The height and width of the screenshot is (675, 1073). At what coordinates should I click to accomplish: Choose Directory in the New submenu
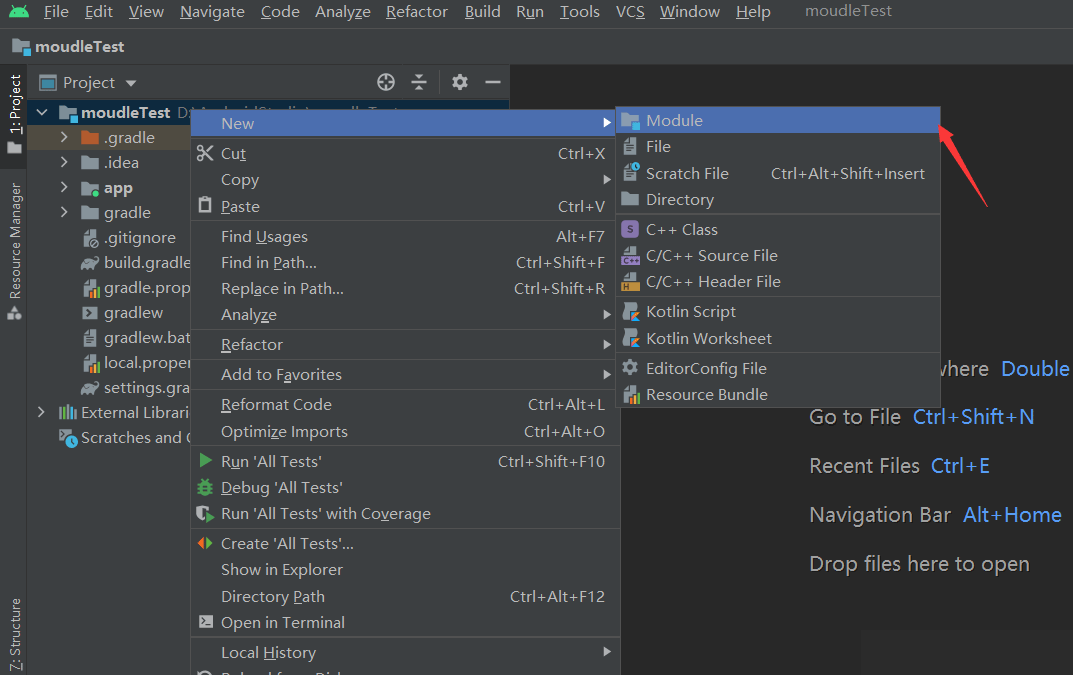(778, 199)
